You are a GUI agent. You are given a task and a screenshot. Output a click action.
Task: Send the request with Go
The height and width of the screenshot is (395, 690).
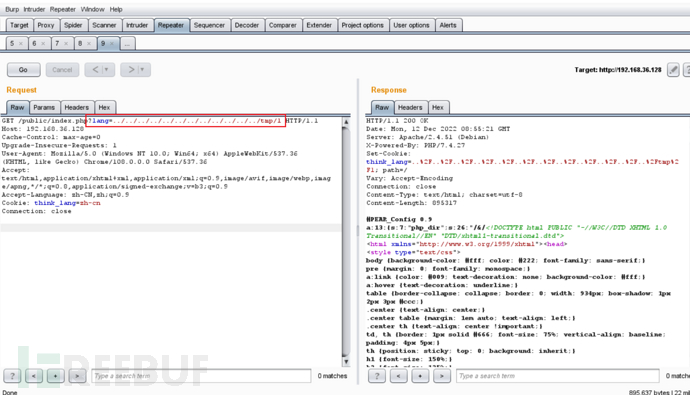23,69
